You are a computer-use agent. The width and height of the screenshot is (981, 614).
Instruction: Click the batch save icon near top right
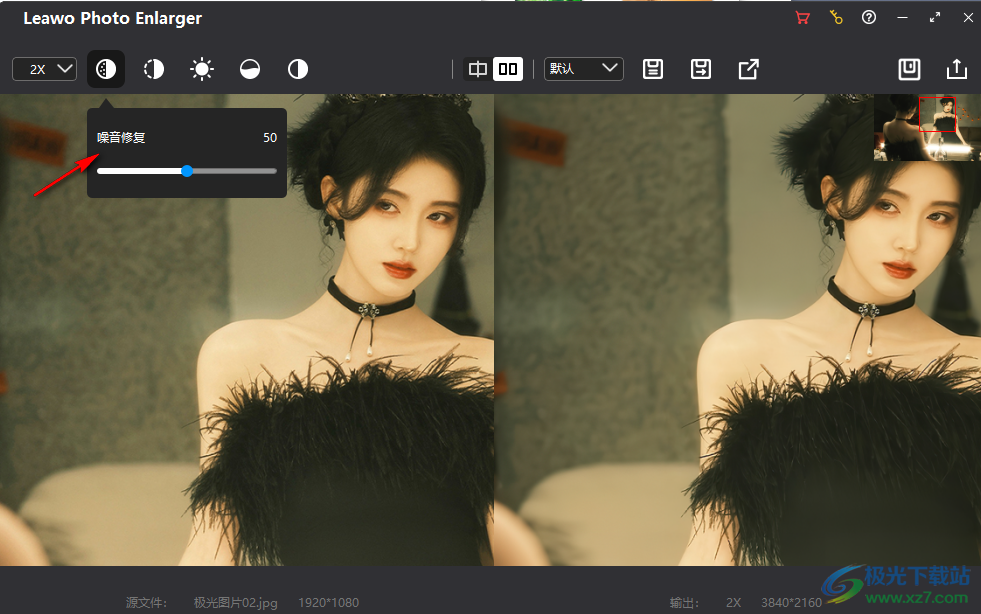coord(909,69)
